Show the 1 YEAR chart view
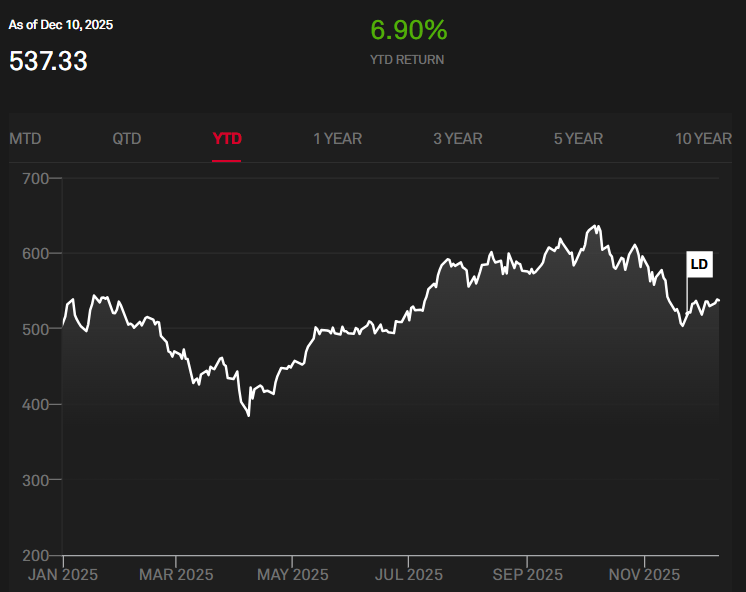The image size is (746, 592). point(337,138)
